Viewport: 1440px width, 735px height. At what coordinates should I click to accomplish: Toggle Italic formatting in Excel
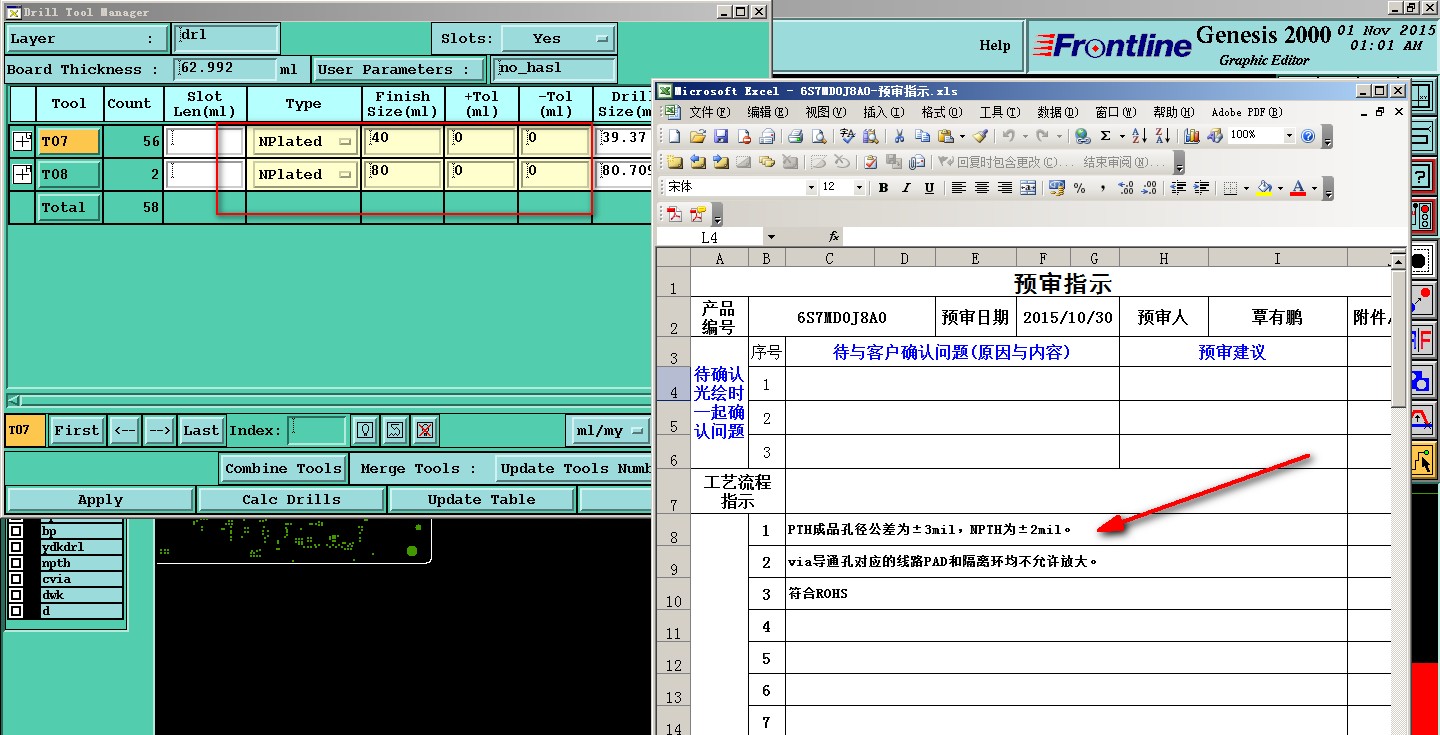pyautogui.click(x=906, y=187)
